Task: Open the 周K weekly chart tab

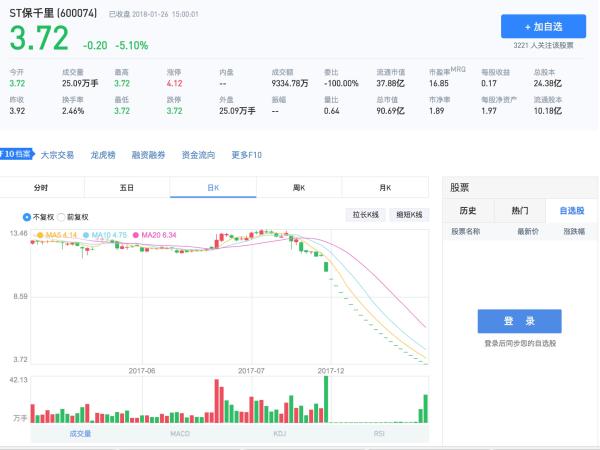Action: tap(298, 187)
